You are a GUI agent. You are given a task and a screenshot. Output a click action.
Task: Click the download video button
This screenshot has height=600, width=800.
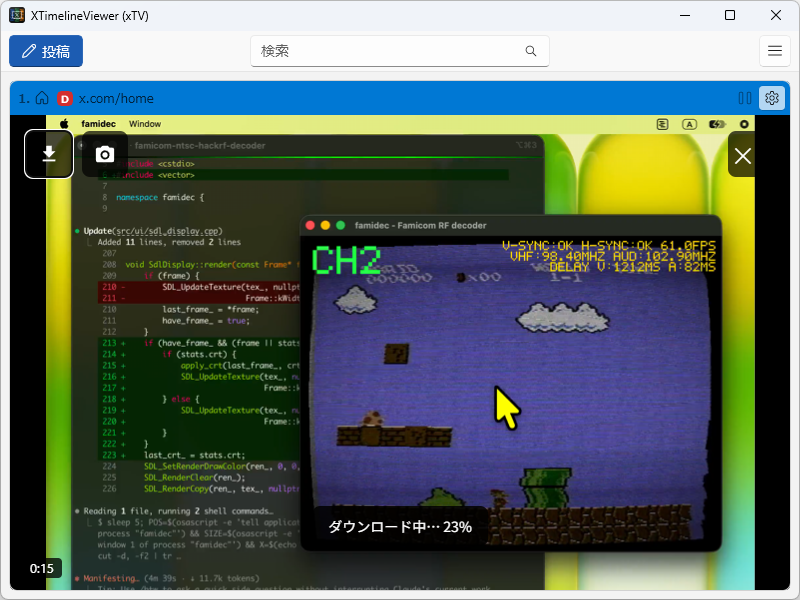(49, 154)
